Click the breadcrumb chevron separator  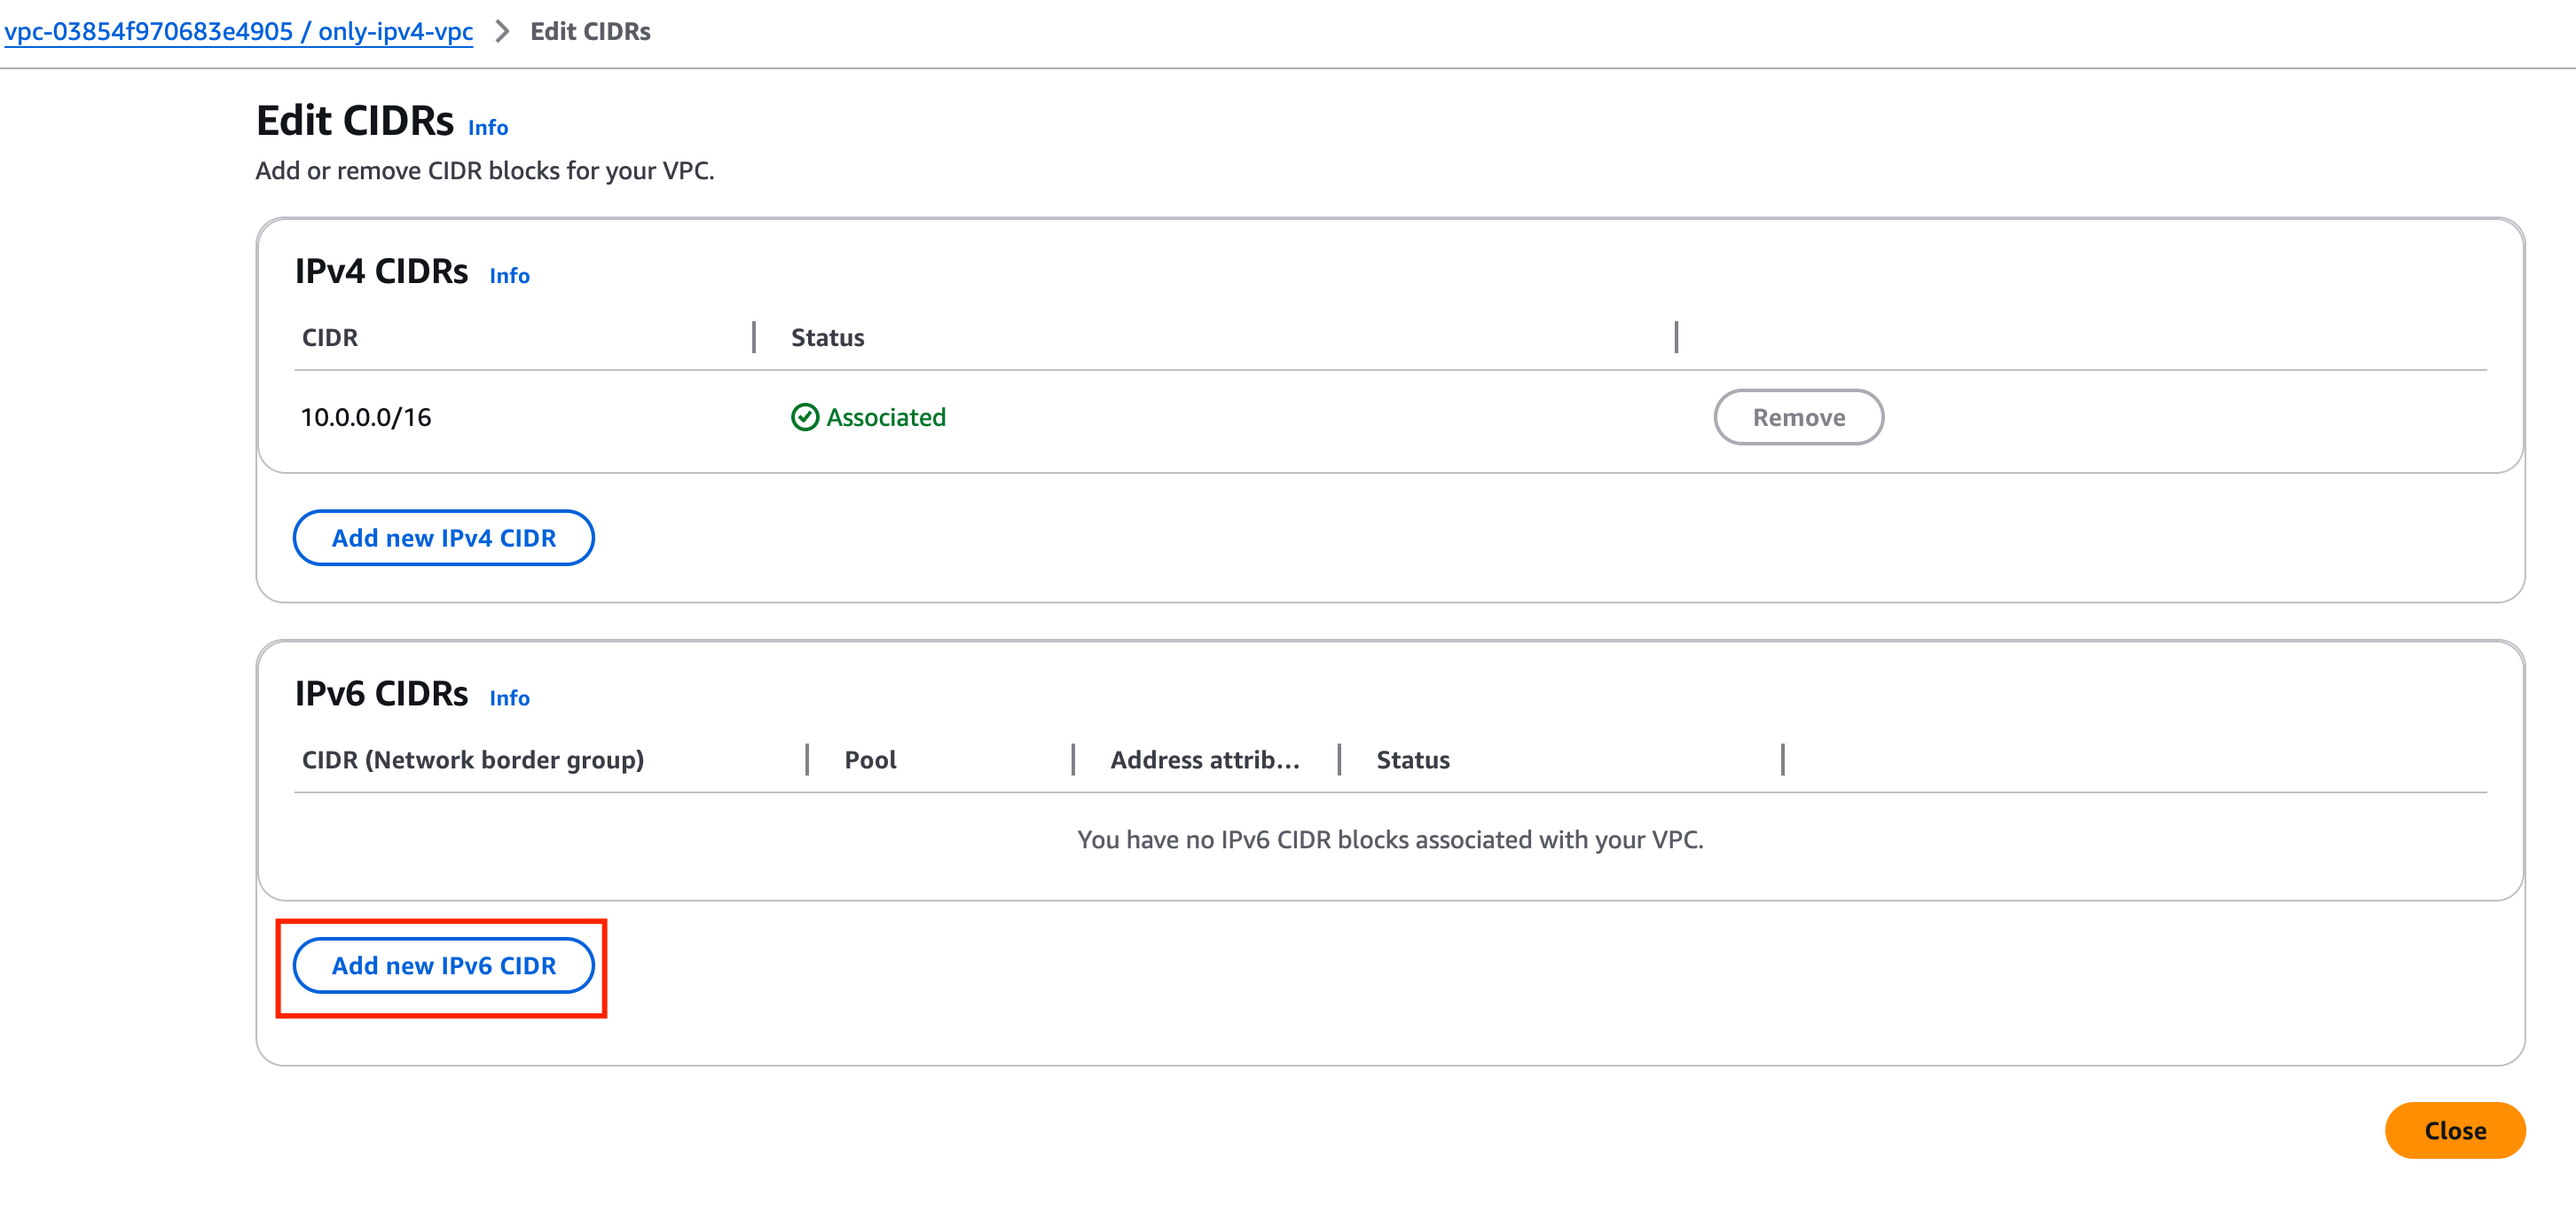[502, 32]
